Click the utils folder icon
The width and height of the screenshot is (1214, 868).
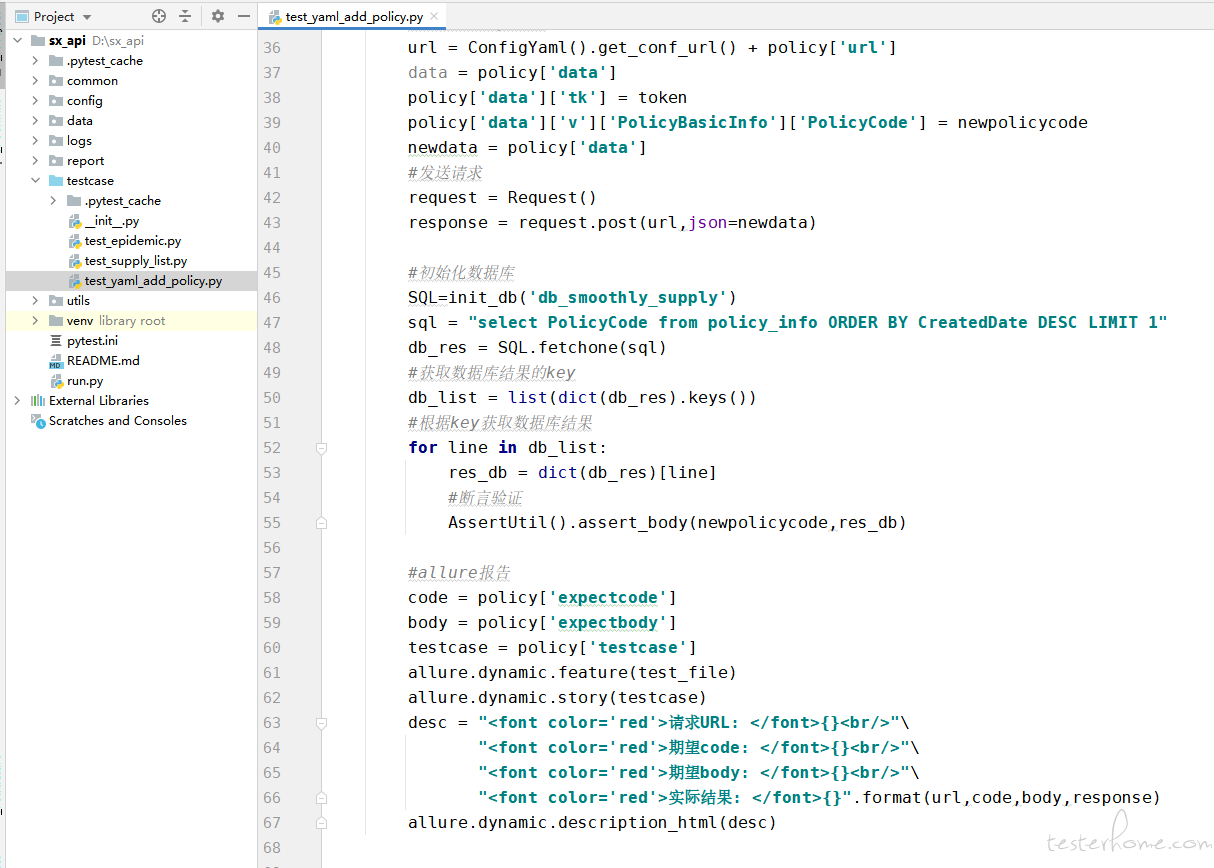(57, 301)
